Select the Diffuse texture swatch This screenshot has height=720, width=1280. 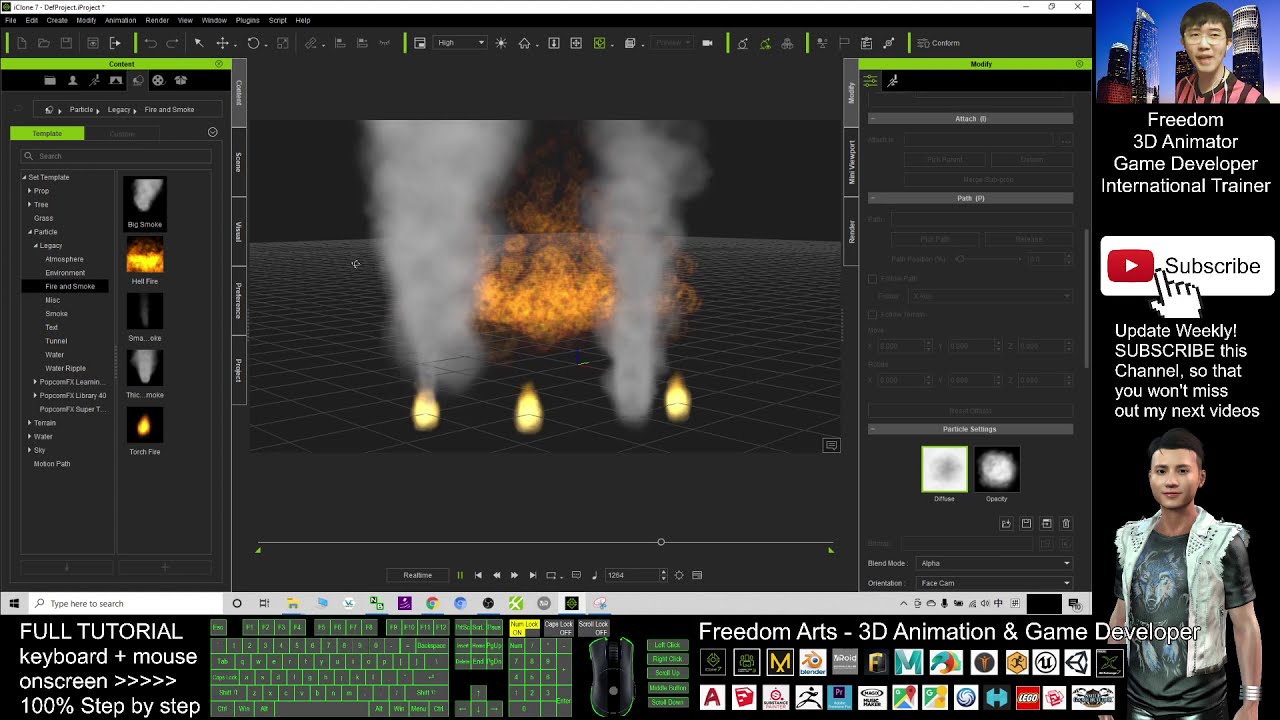pos(944,469)
